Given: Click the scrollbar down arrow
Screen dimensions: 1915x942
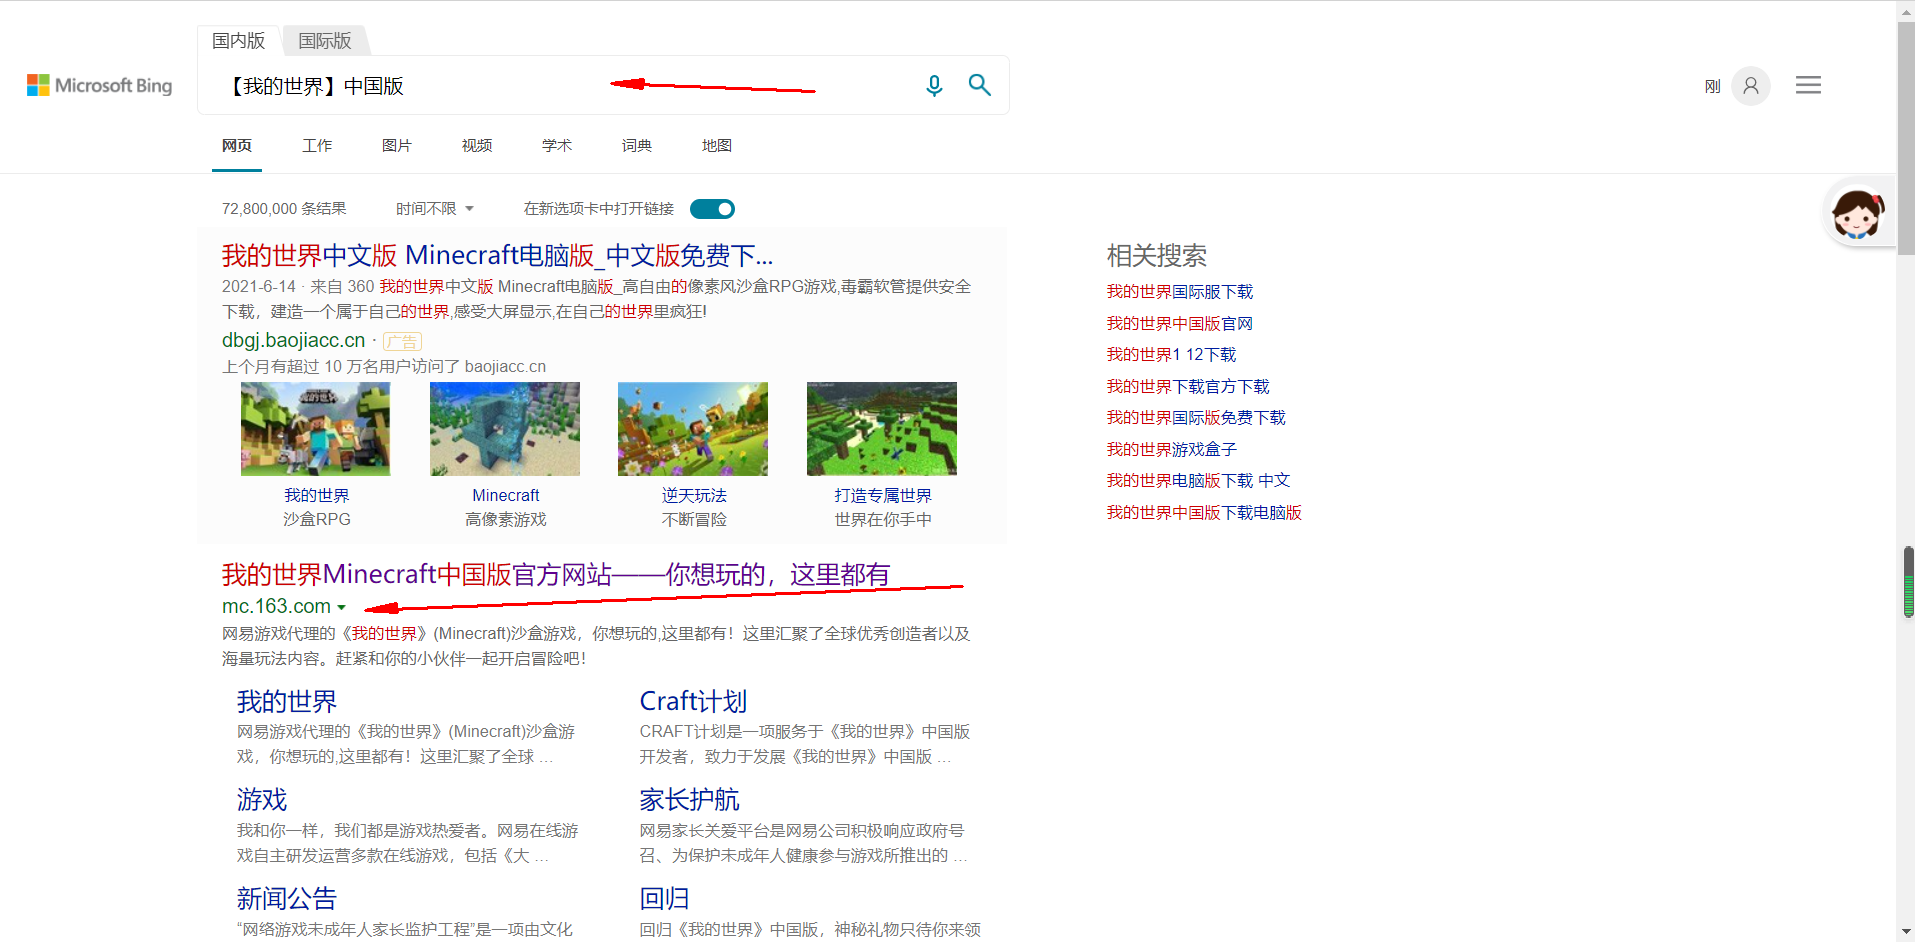Looking at the screenshot, I should (x=1906, y=932).
